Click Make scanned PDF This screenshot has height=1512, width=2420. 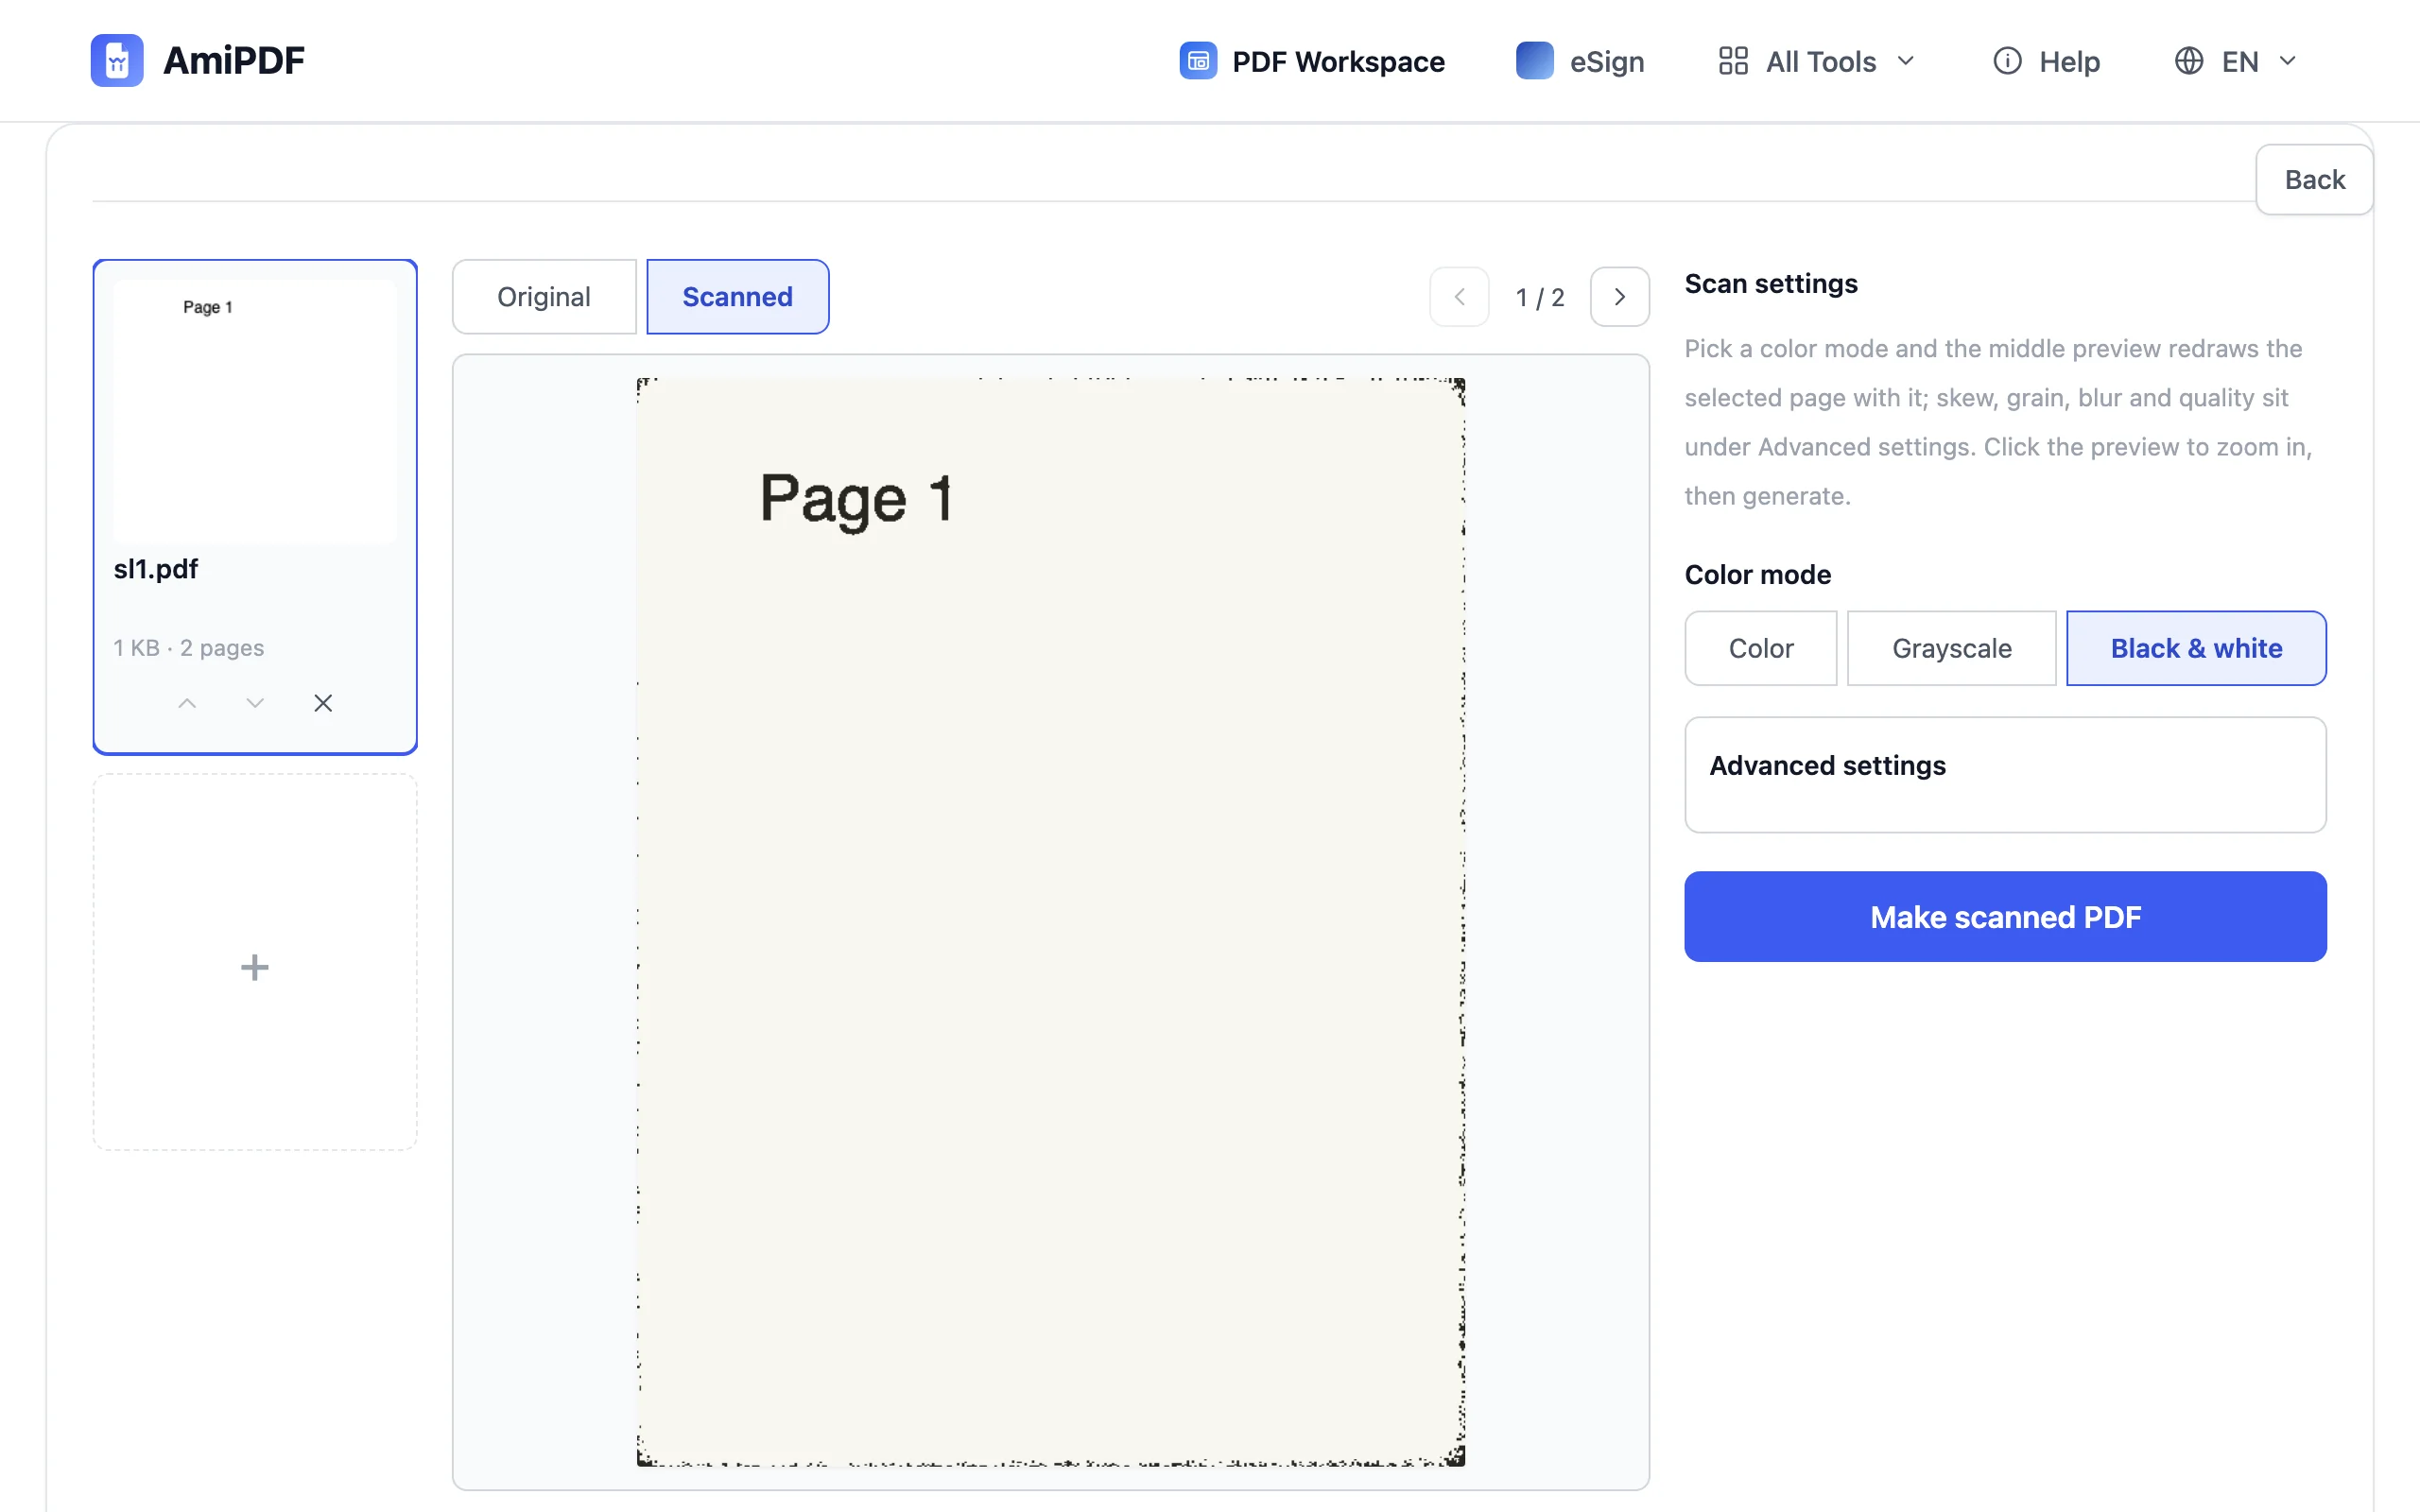[x=2005, y=917]
